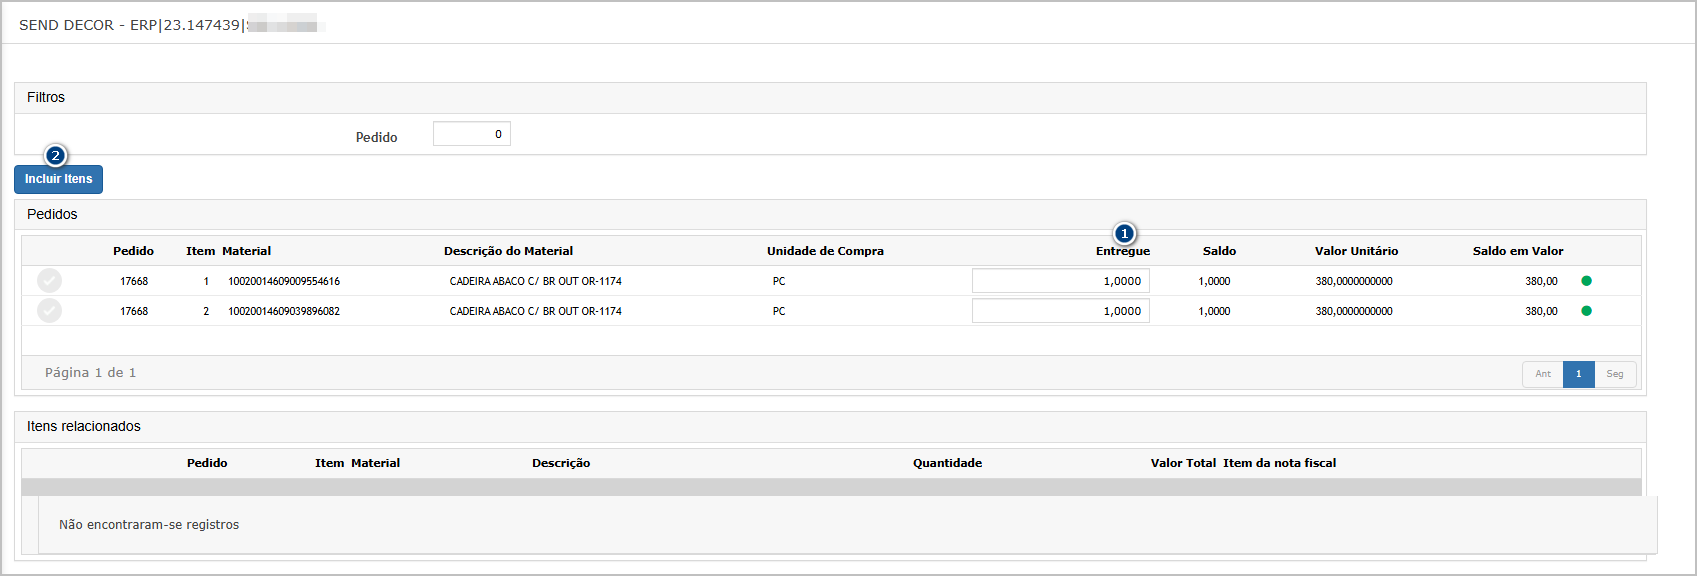
Task: Edit Entregue quantity for item 1
Action: (x=1061, y=281)
